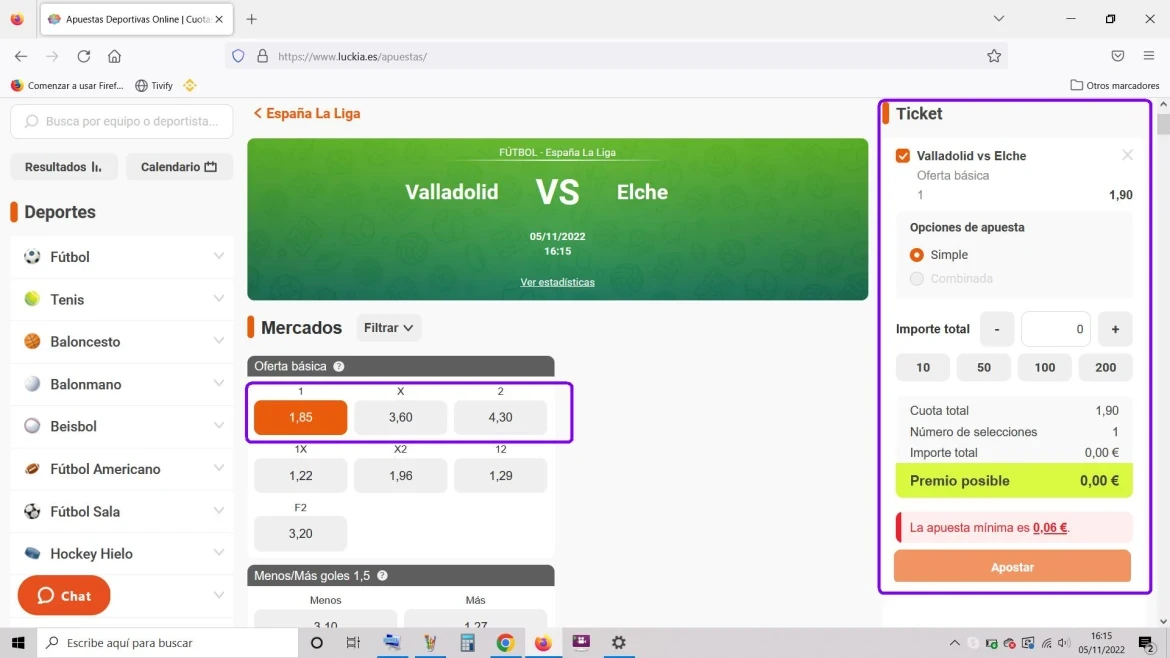Set stake with 10 quick button

pos(923,367)
